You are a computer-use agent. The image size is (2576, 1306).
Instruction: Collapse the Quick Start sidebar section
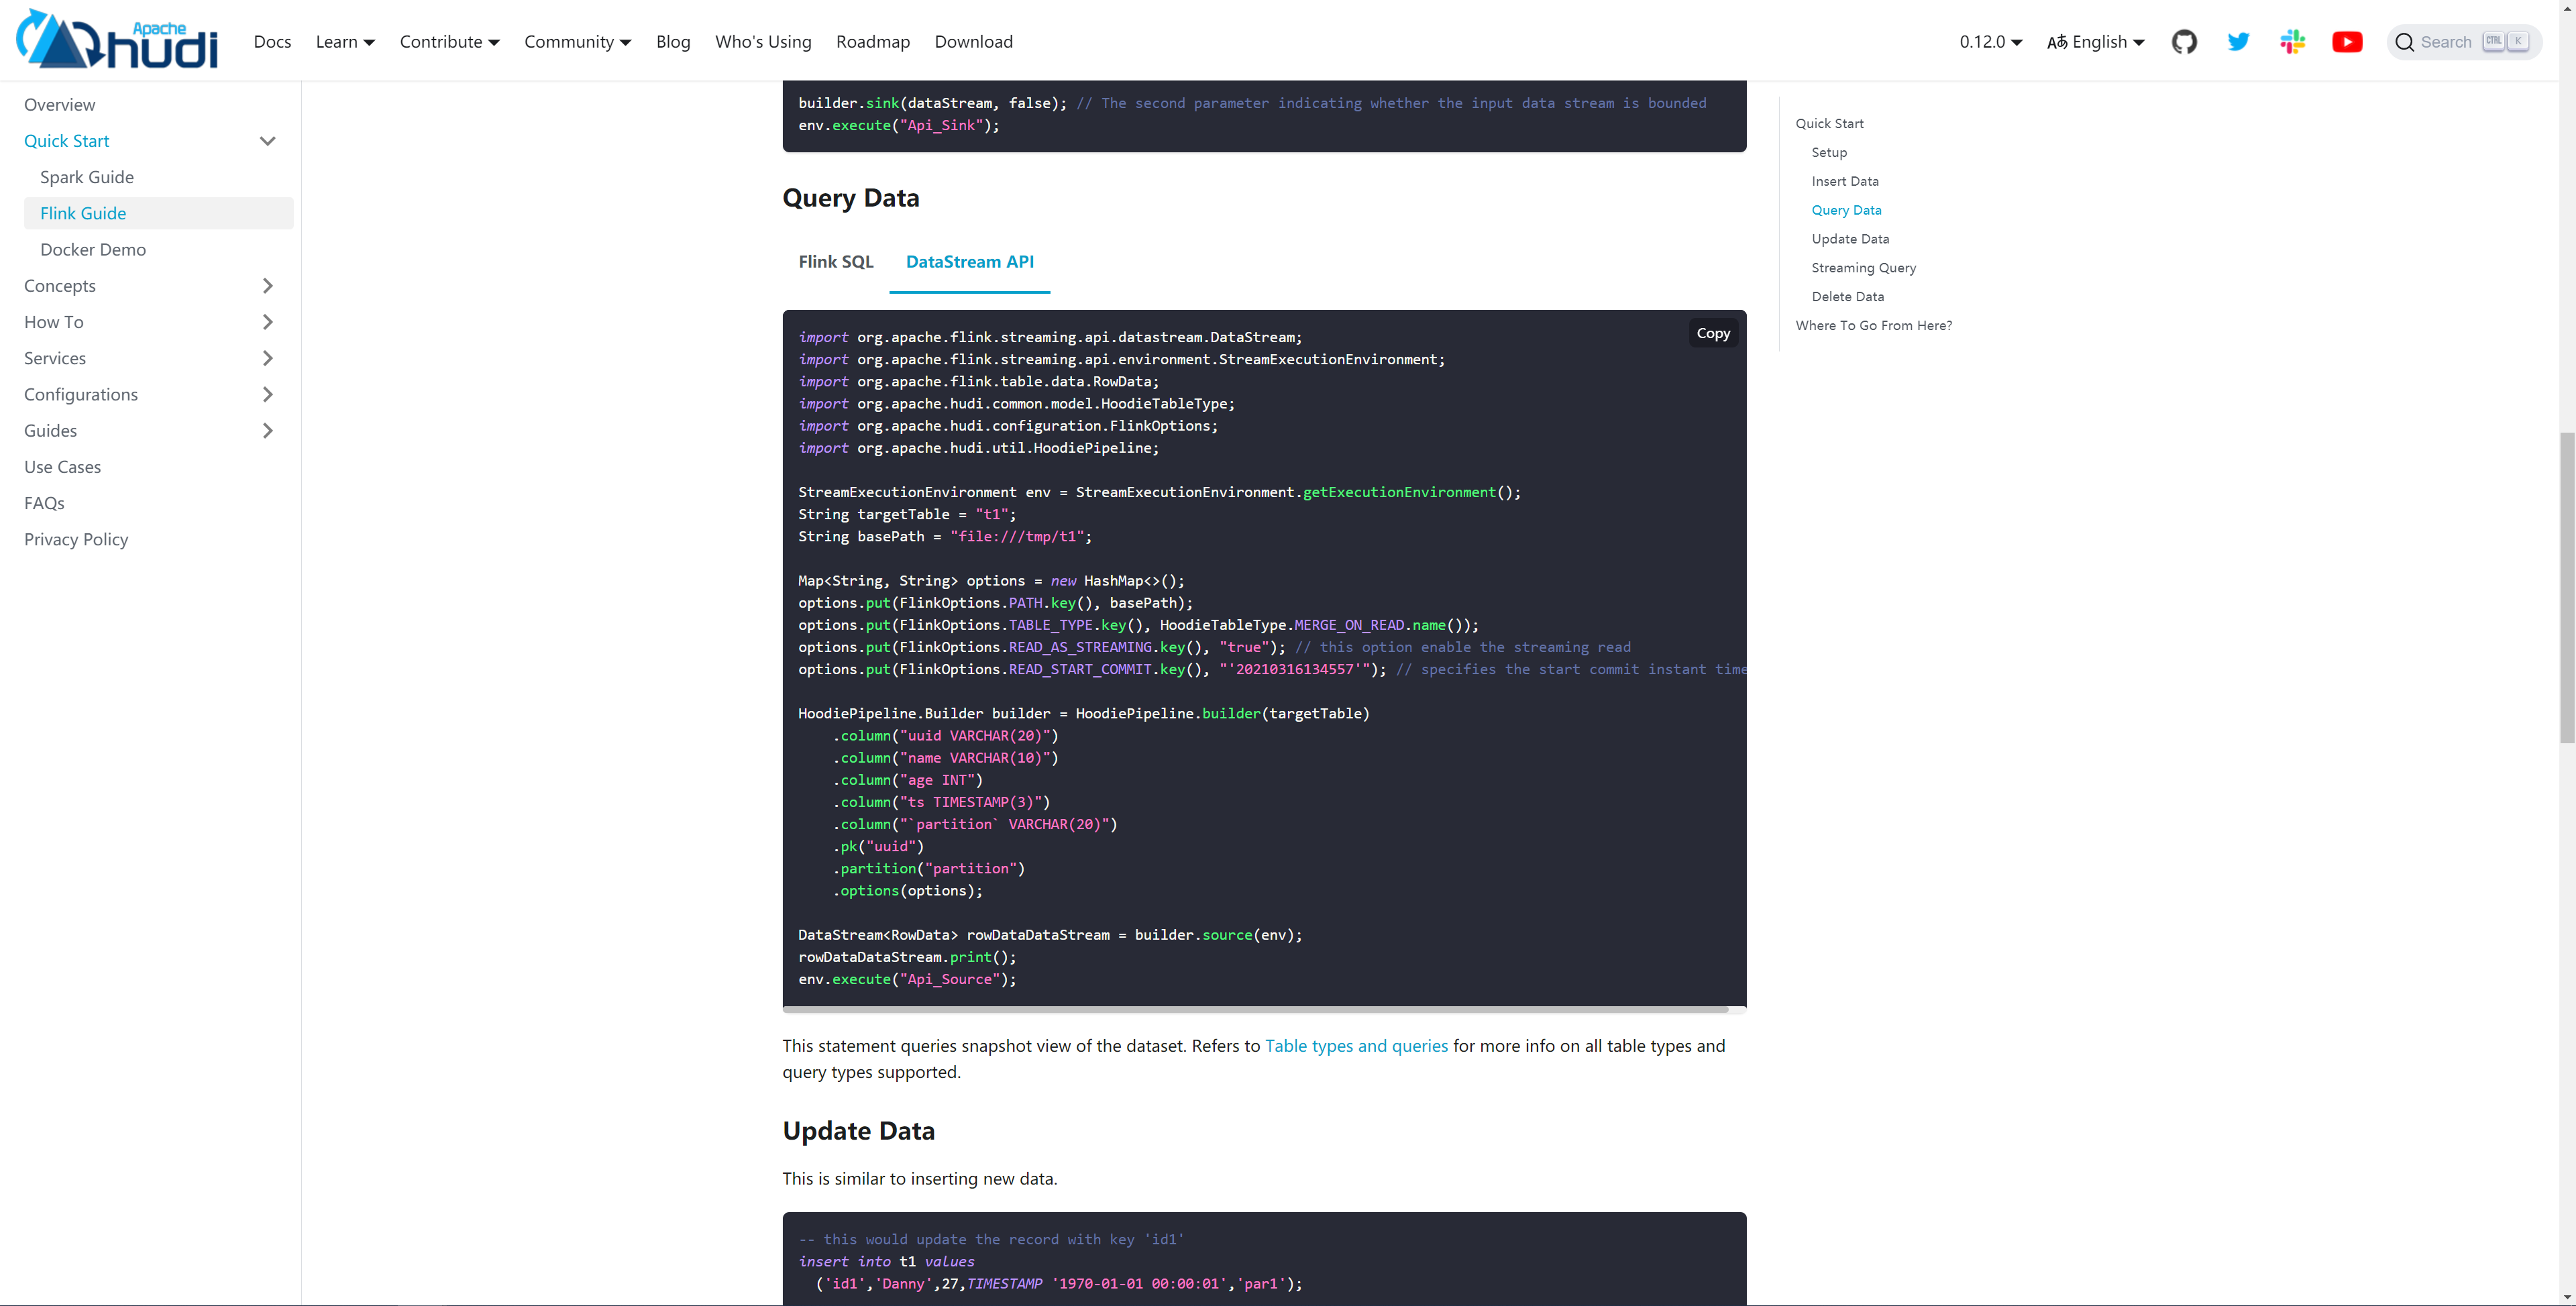tap(267, 141)
